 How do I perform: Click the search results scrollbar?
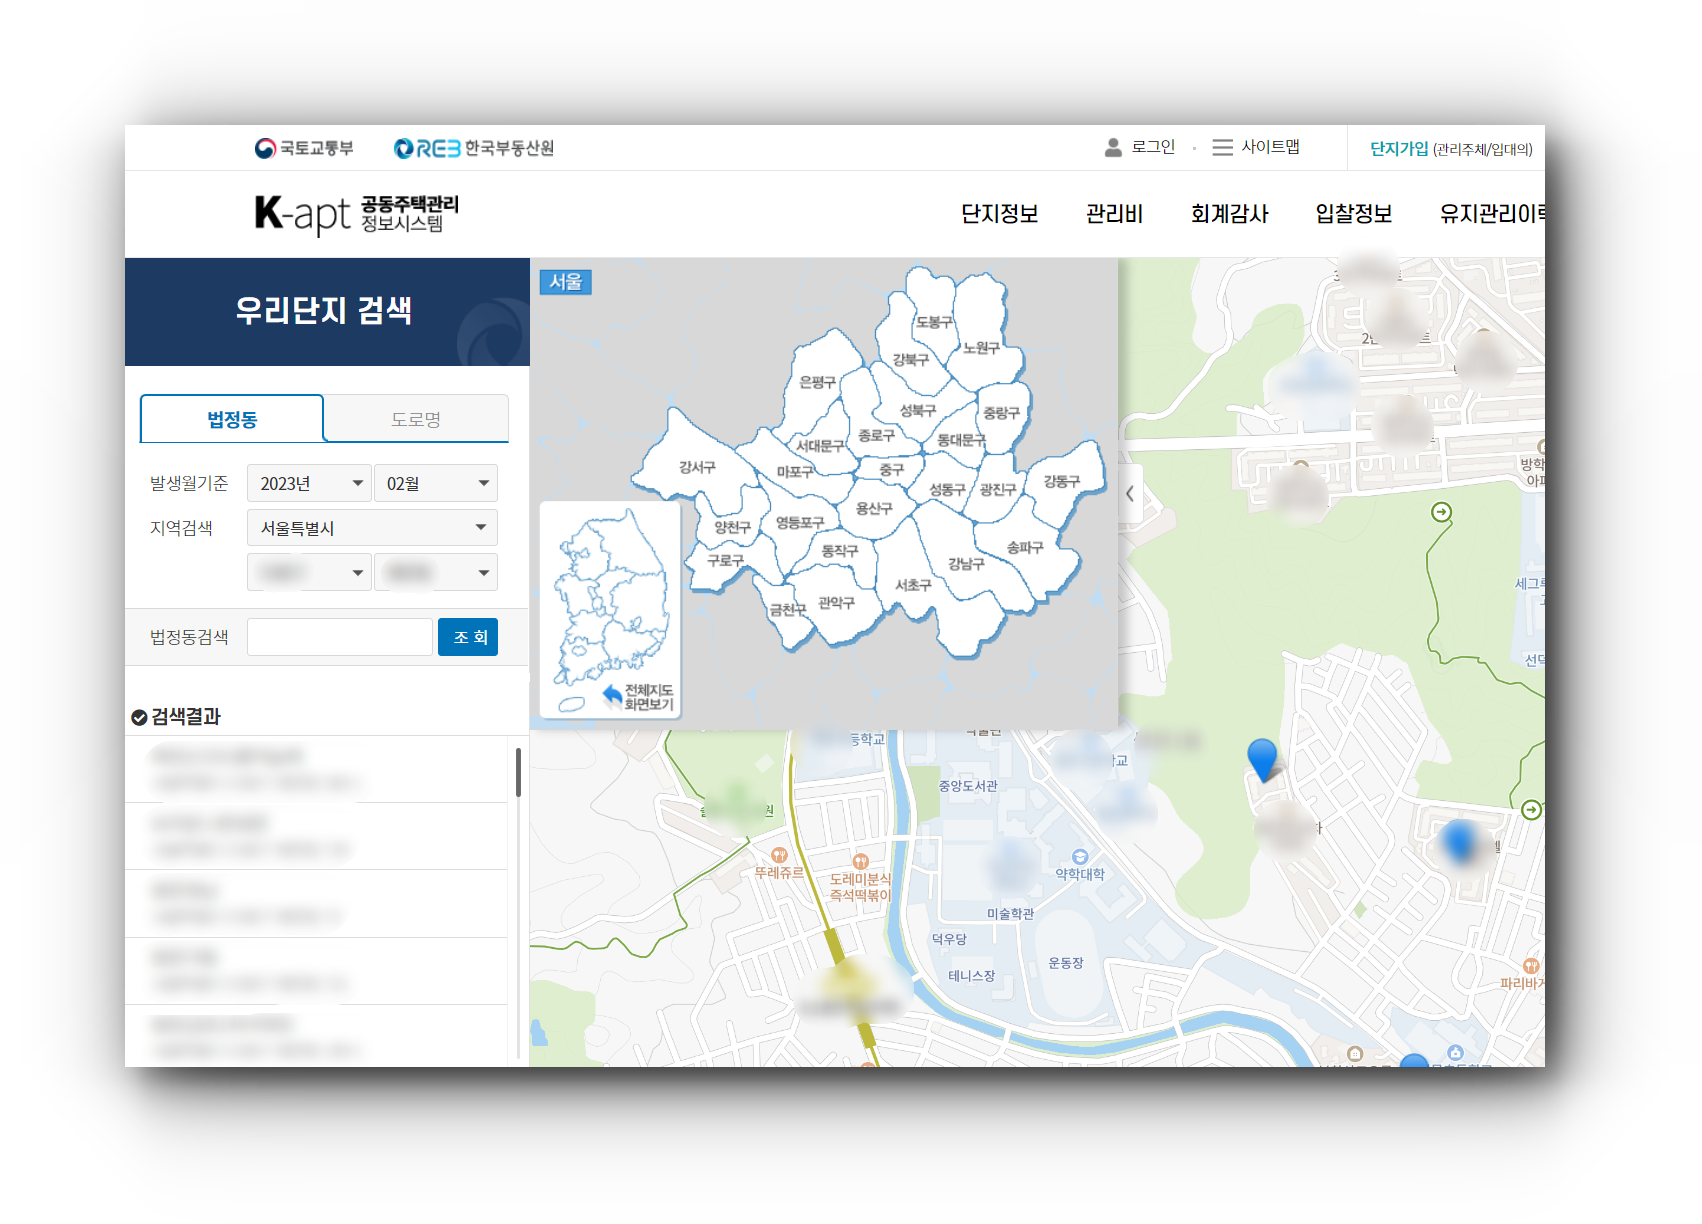[518, 772]
